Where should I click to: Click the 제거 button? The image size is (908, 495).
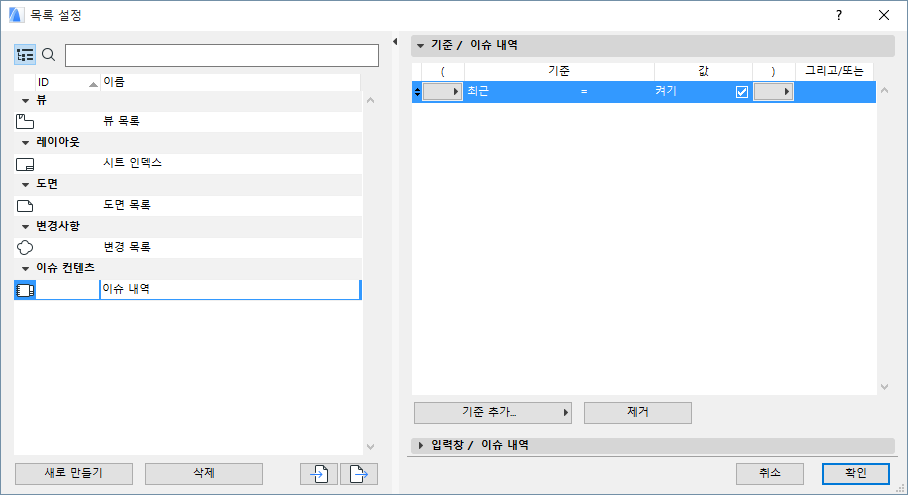pyautogui.click(x=638, y=413)
